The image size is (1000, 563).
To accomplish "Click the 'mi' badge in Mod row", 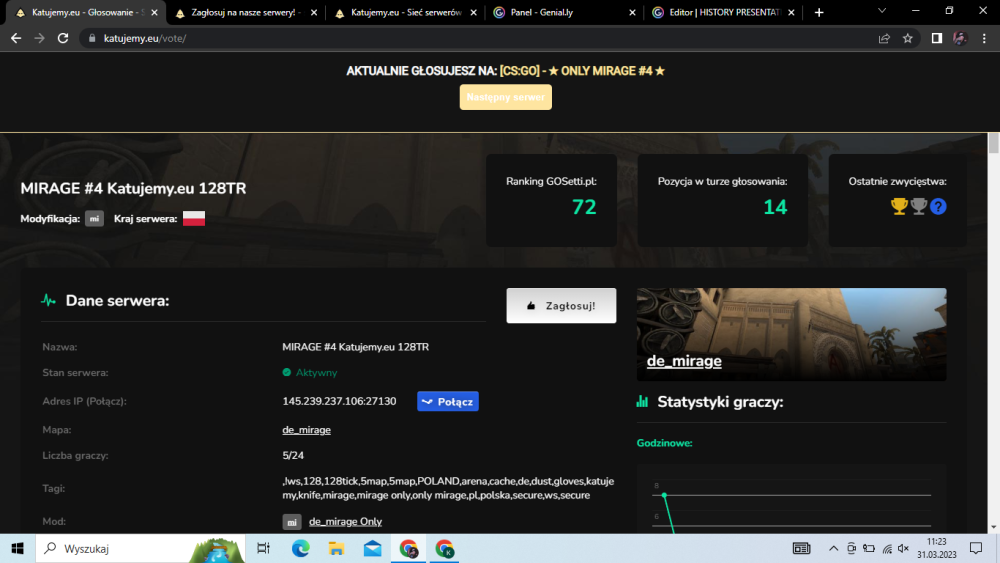I will pyautogui.click(x=291, y=522).
